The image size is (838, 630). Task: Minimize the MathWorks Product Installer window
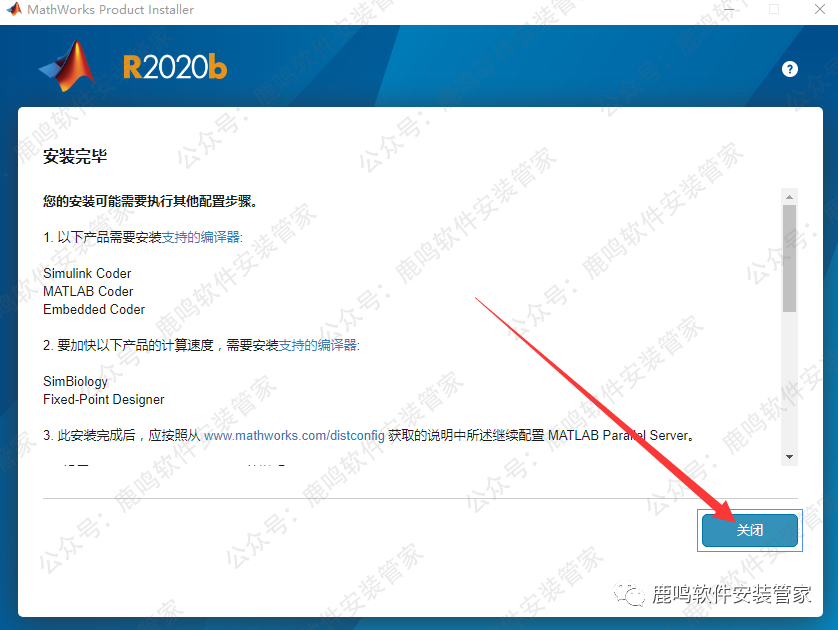[x=727, y=10]
